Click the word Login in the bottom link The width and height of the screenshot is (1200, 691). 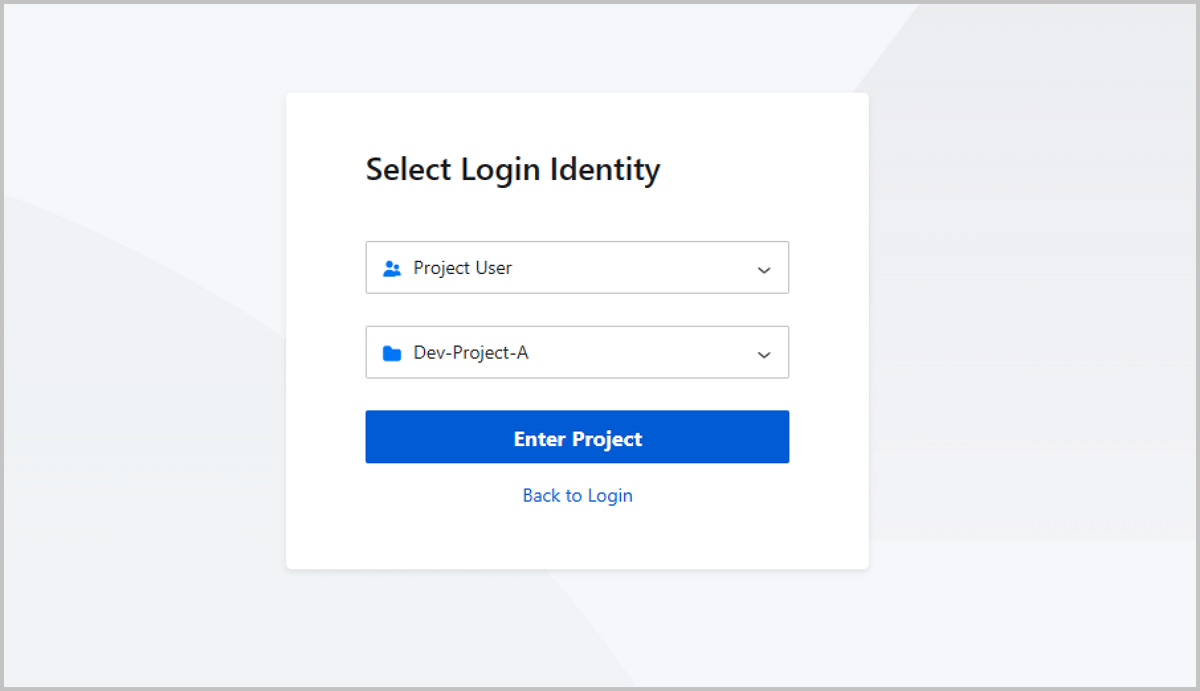click(x=610, y=496)
